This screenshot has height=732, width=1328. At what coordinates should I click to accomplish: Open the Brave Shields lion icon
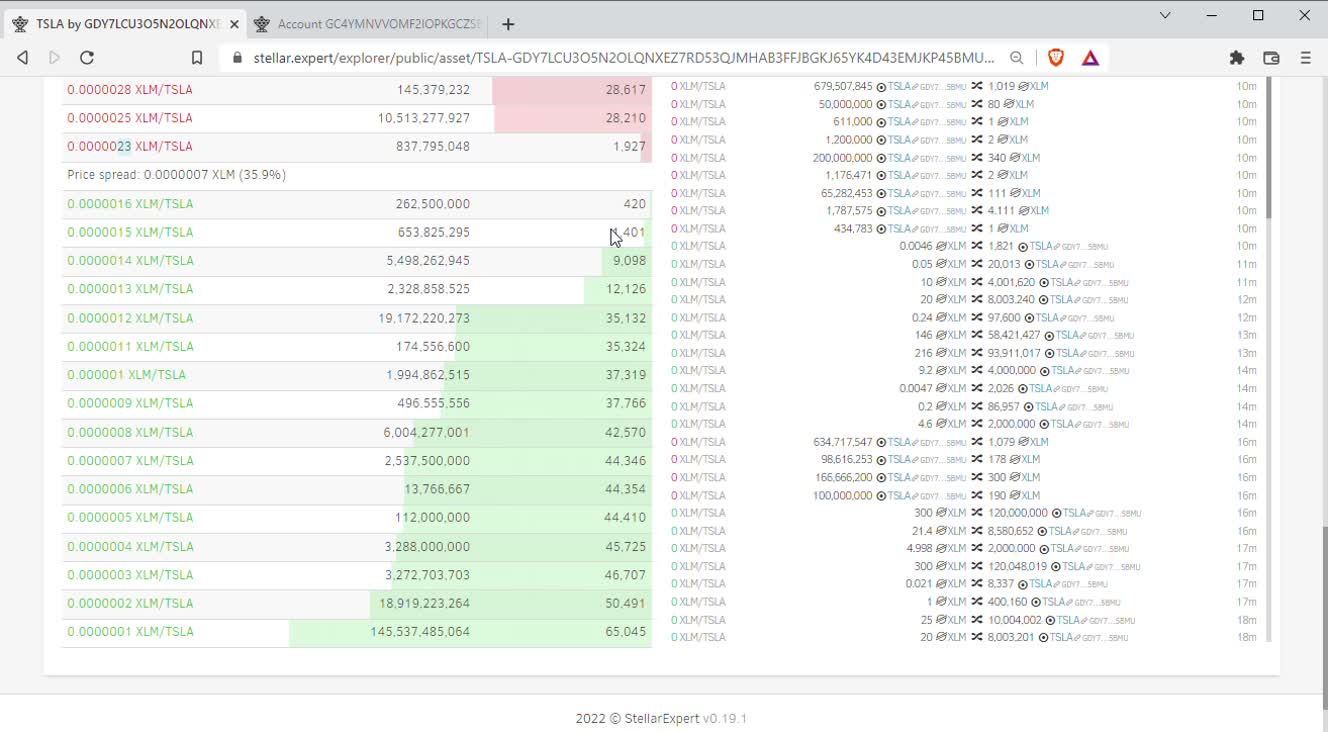1056,58
